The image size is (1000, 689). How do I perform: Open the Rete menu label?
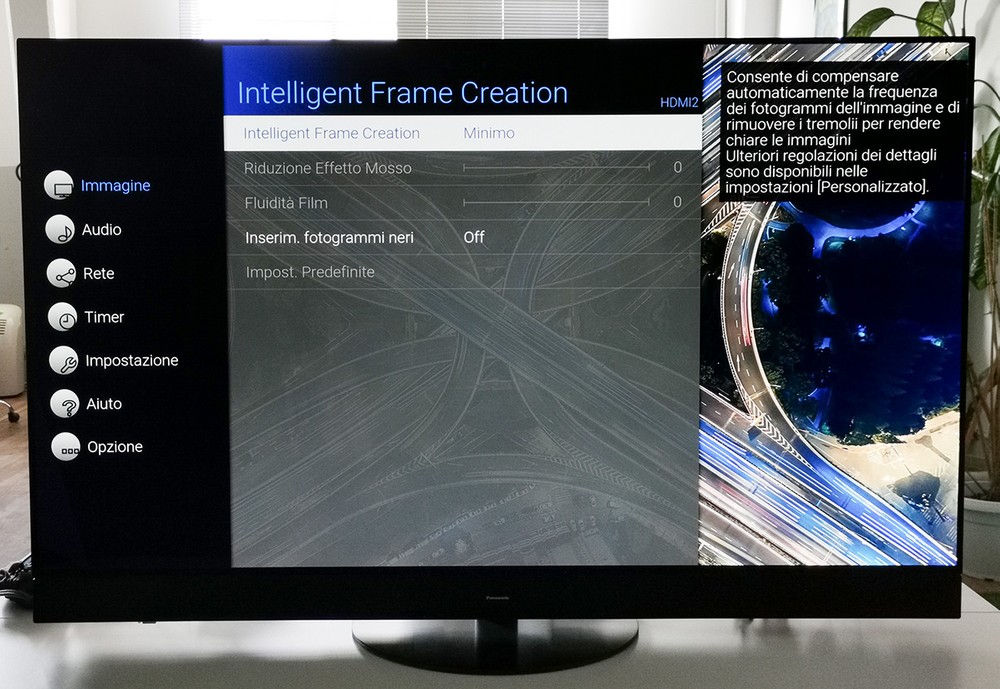(x=98, y=273)
